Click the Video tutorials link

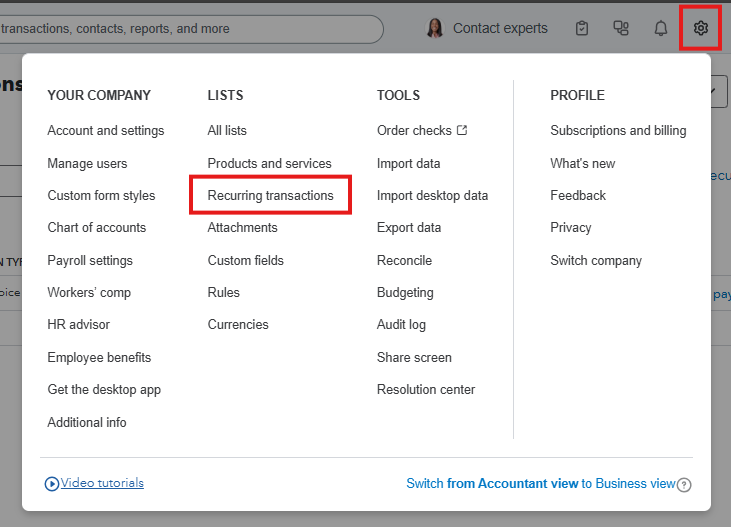[x=102, y=483]
